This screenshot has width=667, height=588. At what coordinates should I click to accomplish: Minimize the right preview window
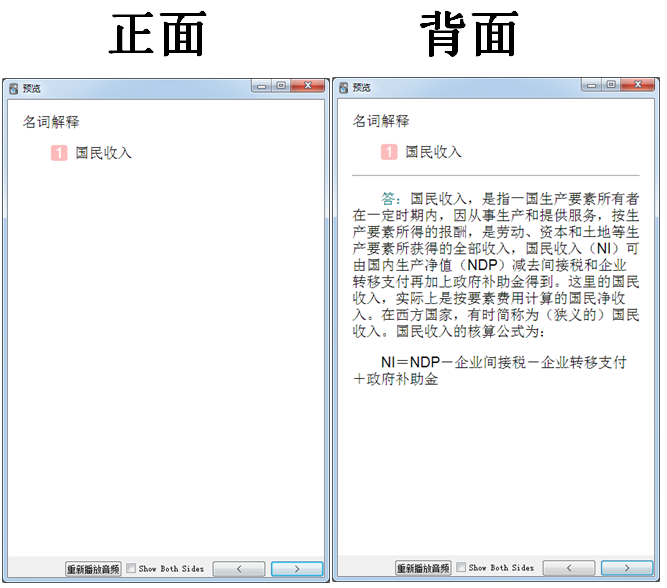(x=591, y=85)
